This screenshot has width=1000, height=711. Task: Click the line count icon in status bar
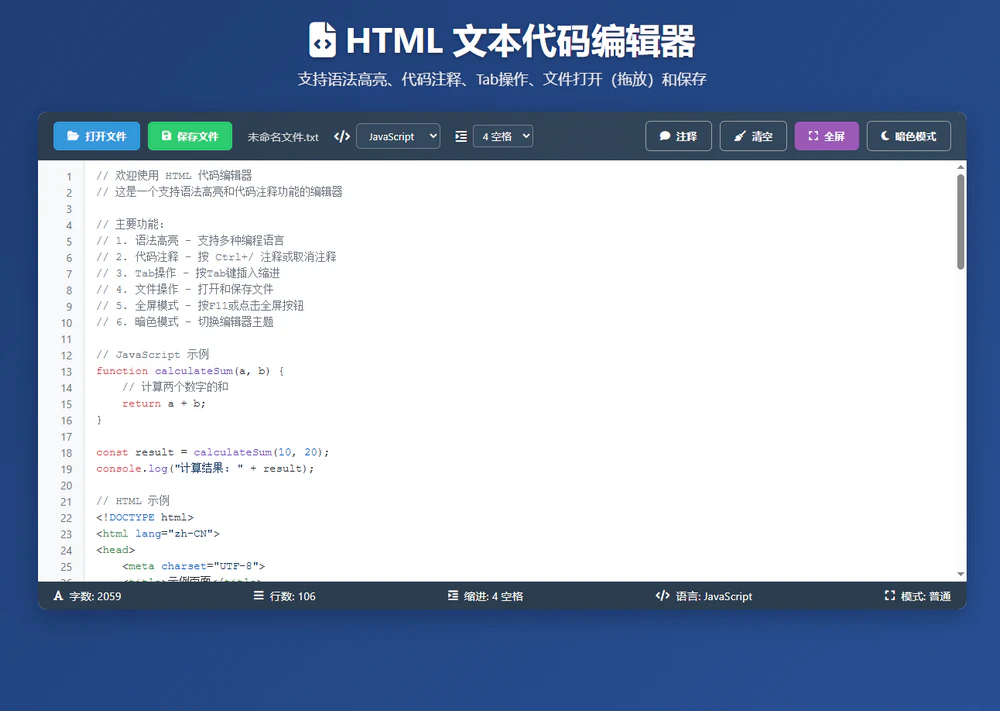[x=259, y=596]
